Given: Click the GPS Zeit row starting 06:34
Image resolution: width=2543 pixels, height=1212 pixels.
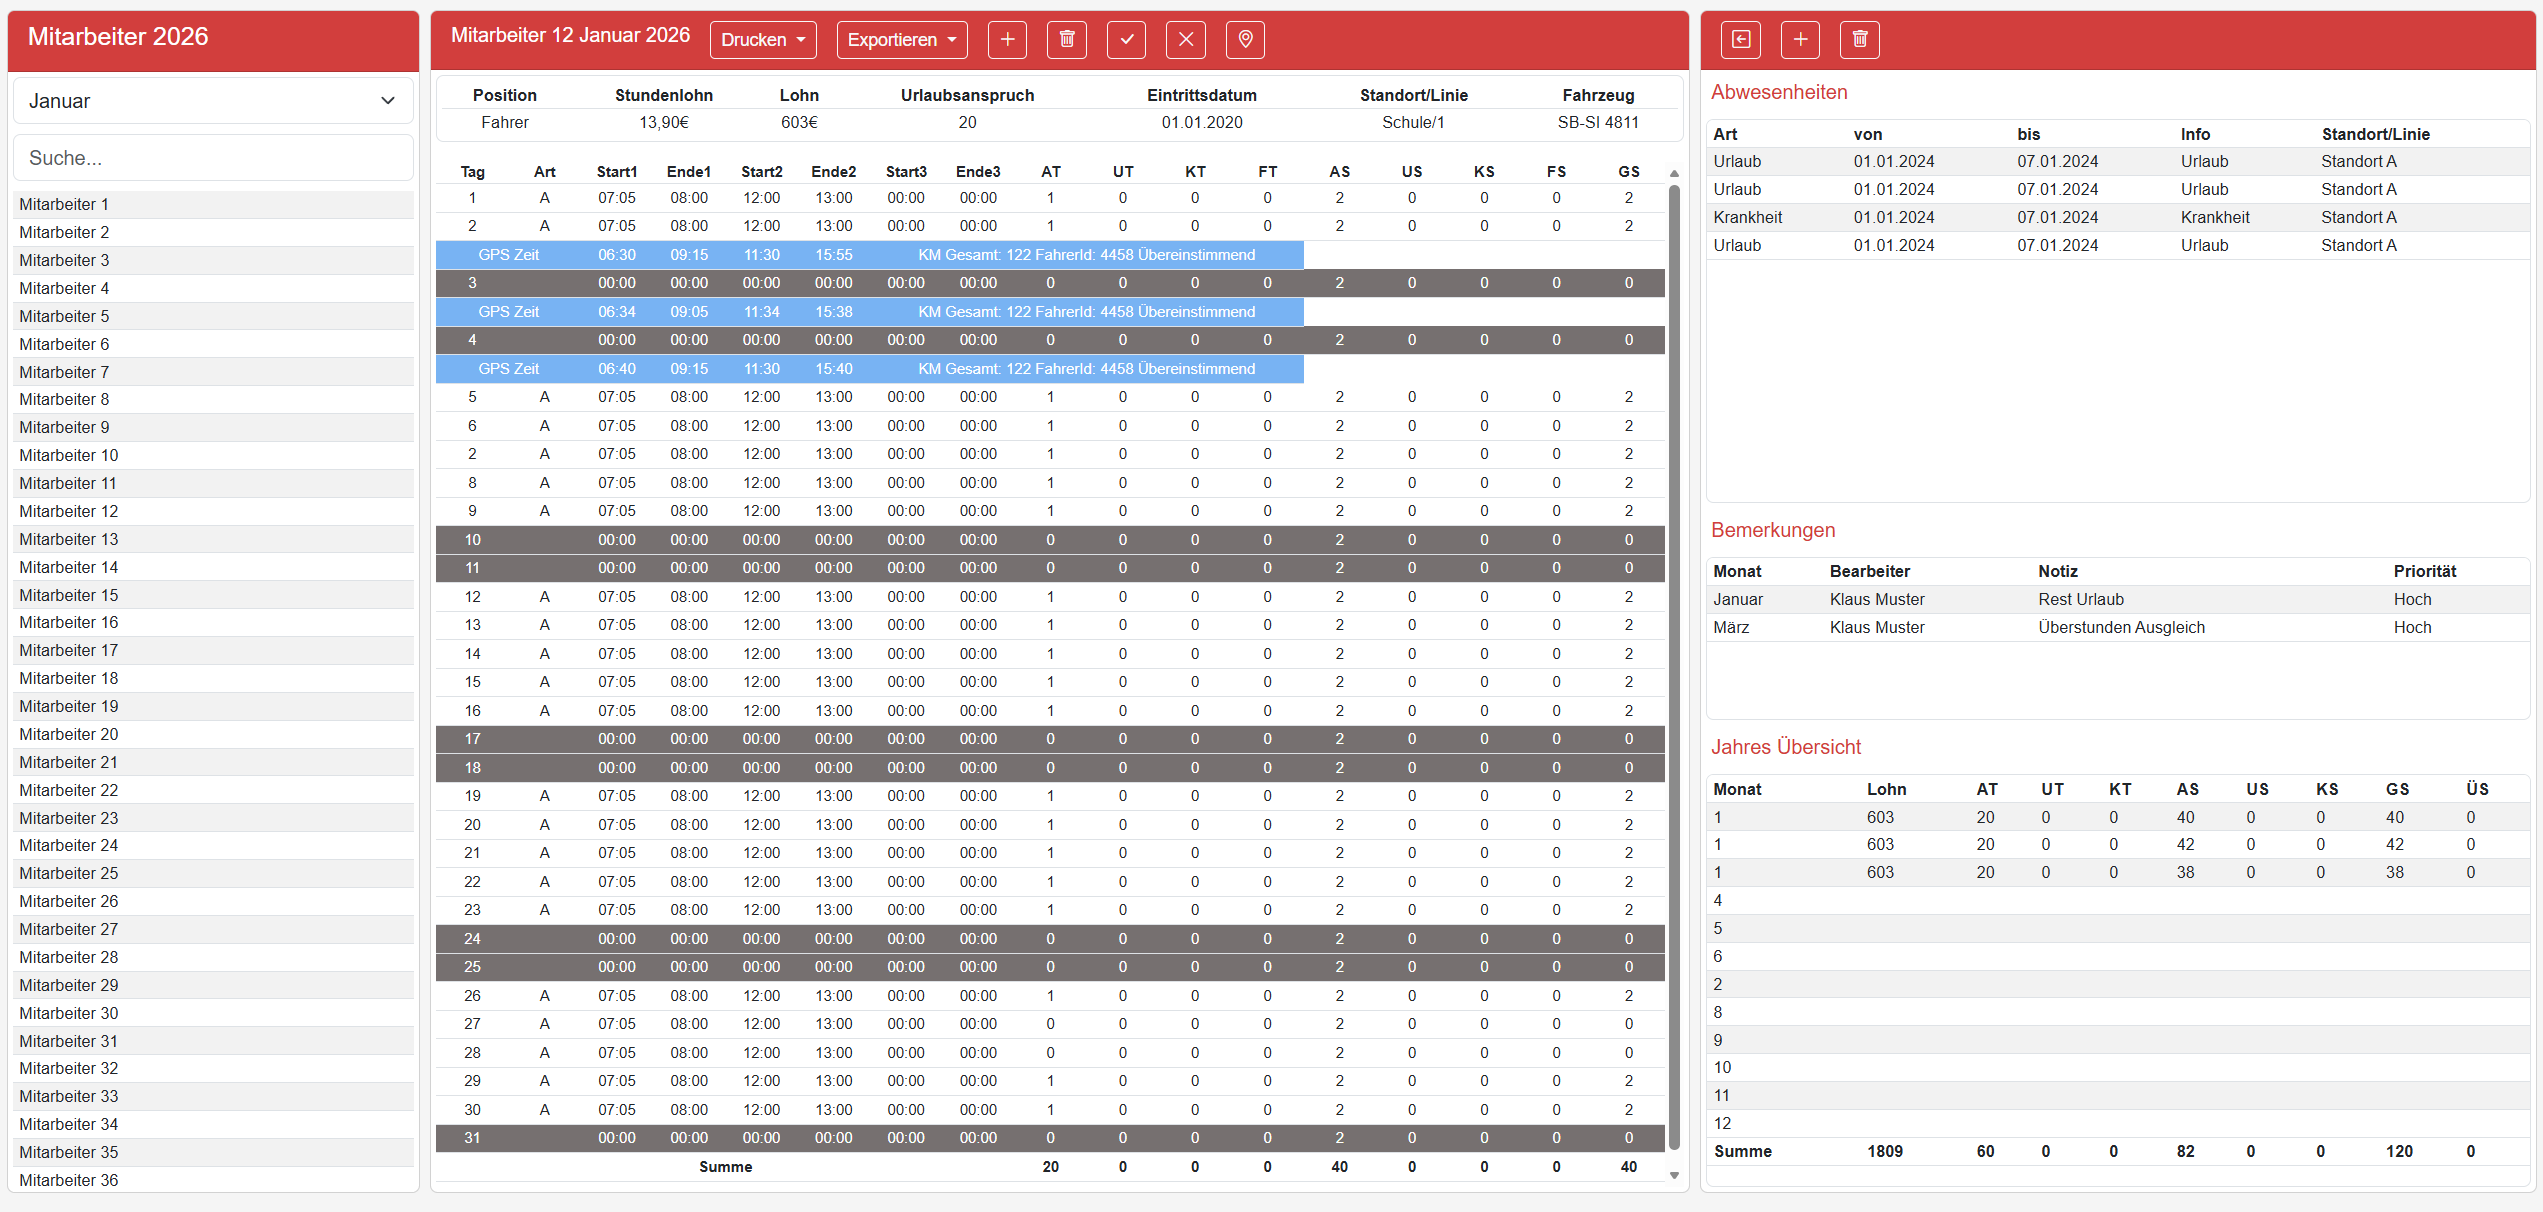Looking at the screenshot, I should pos(869,312).
